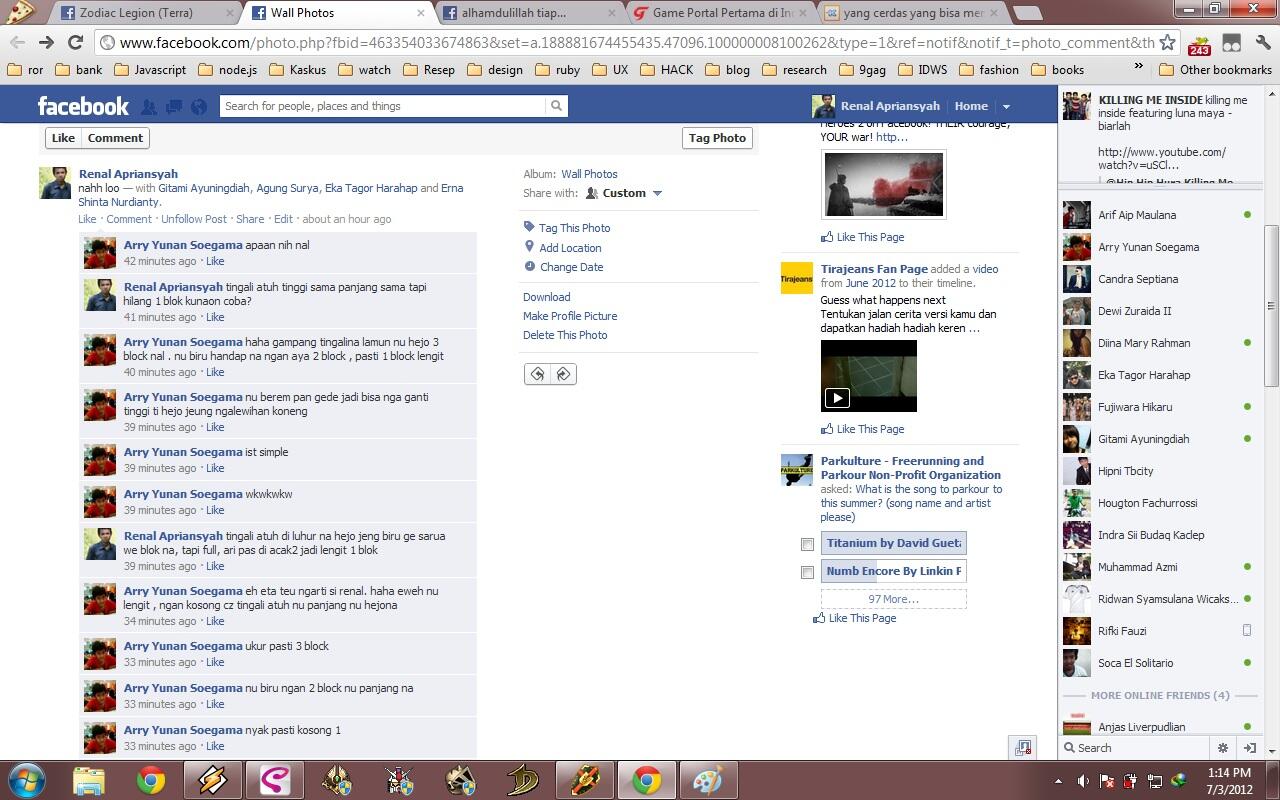
Task: Expand the account menu arrow beside Home
Action: coord(1006,107)
